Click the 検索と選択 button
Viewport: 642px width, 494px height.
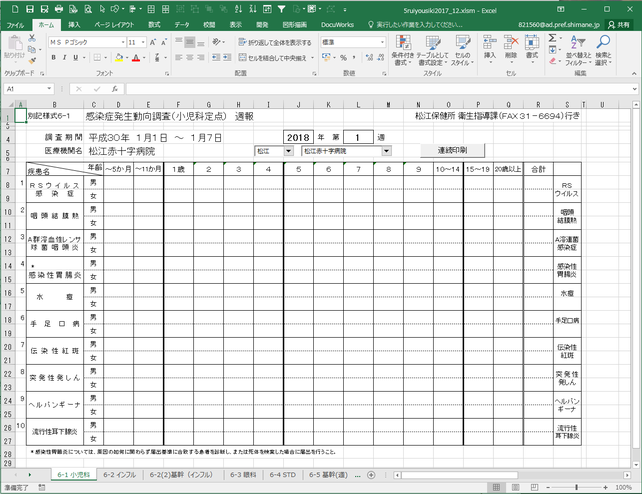click(x=603, y=51)
